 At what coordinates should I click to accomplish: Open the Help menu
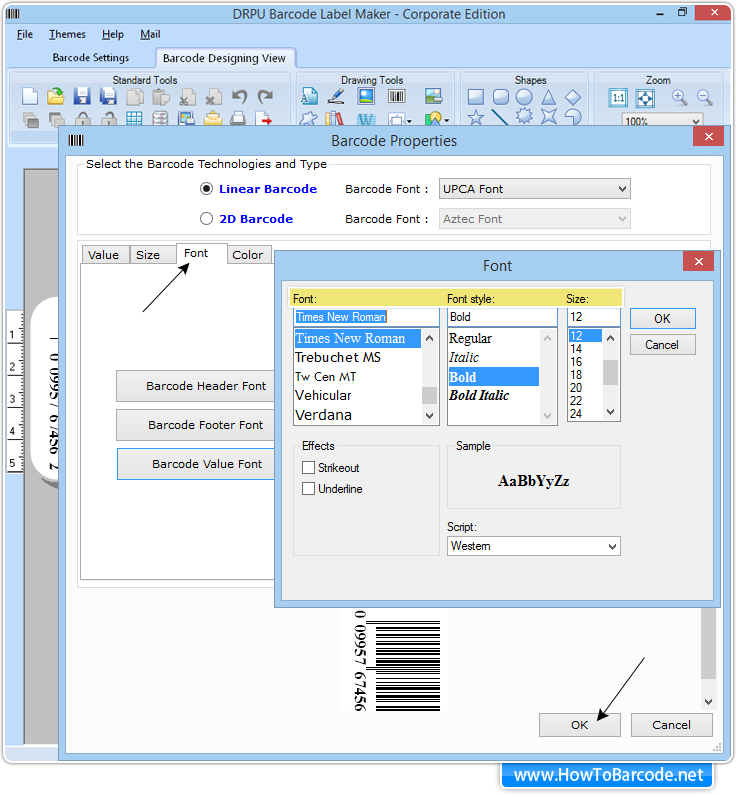tap(113, 34)
